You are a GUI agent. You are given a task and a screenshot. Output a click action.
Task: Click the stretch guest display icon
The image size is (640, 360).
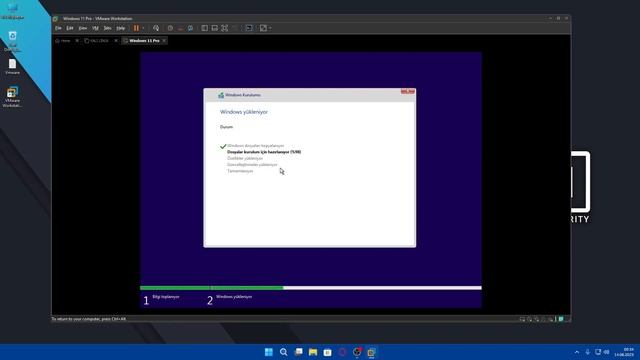[263, 28]
